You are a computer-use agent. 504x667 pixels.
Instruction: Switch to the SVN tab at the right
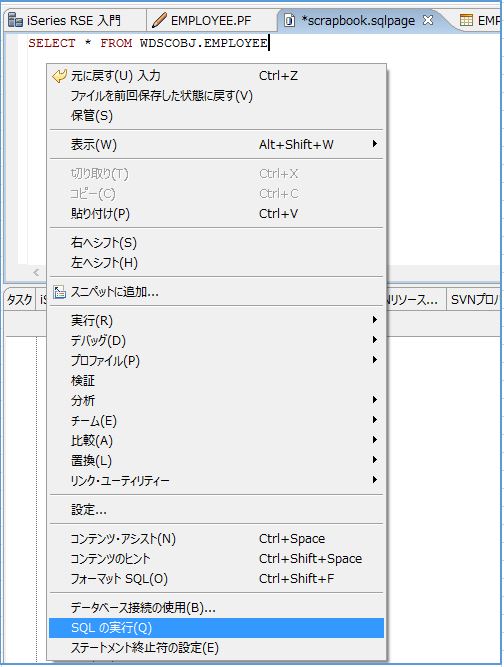473,299
